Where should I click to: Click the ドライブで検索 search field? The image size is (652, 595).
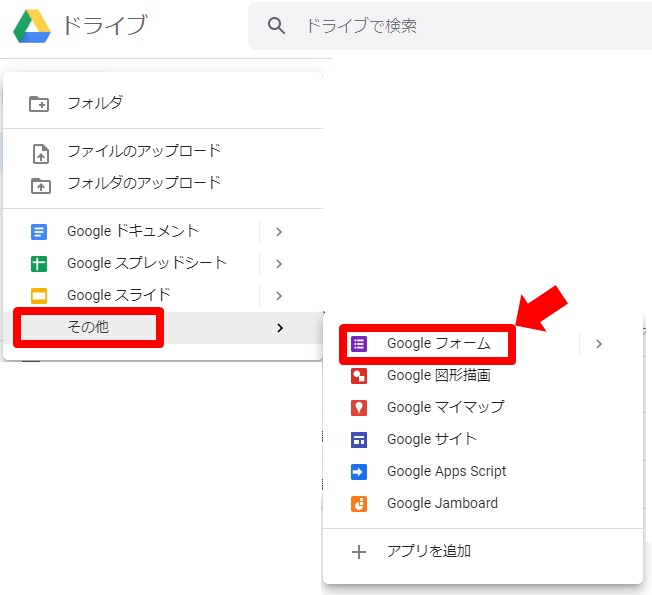click(450, 26)
